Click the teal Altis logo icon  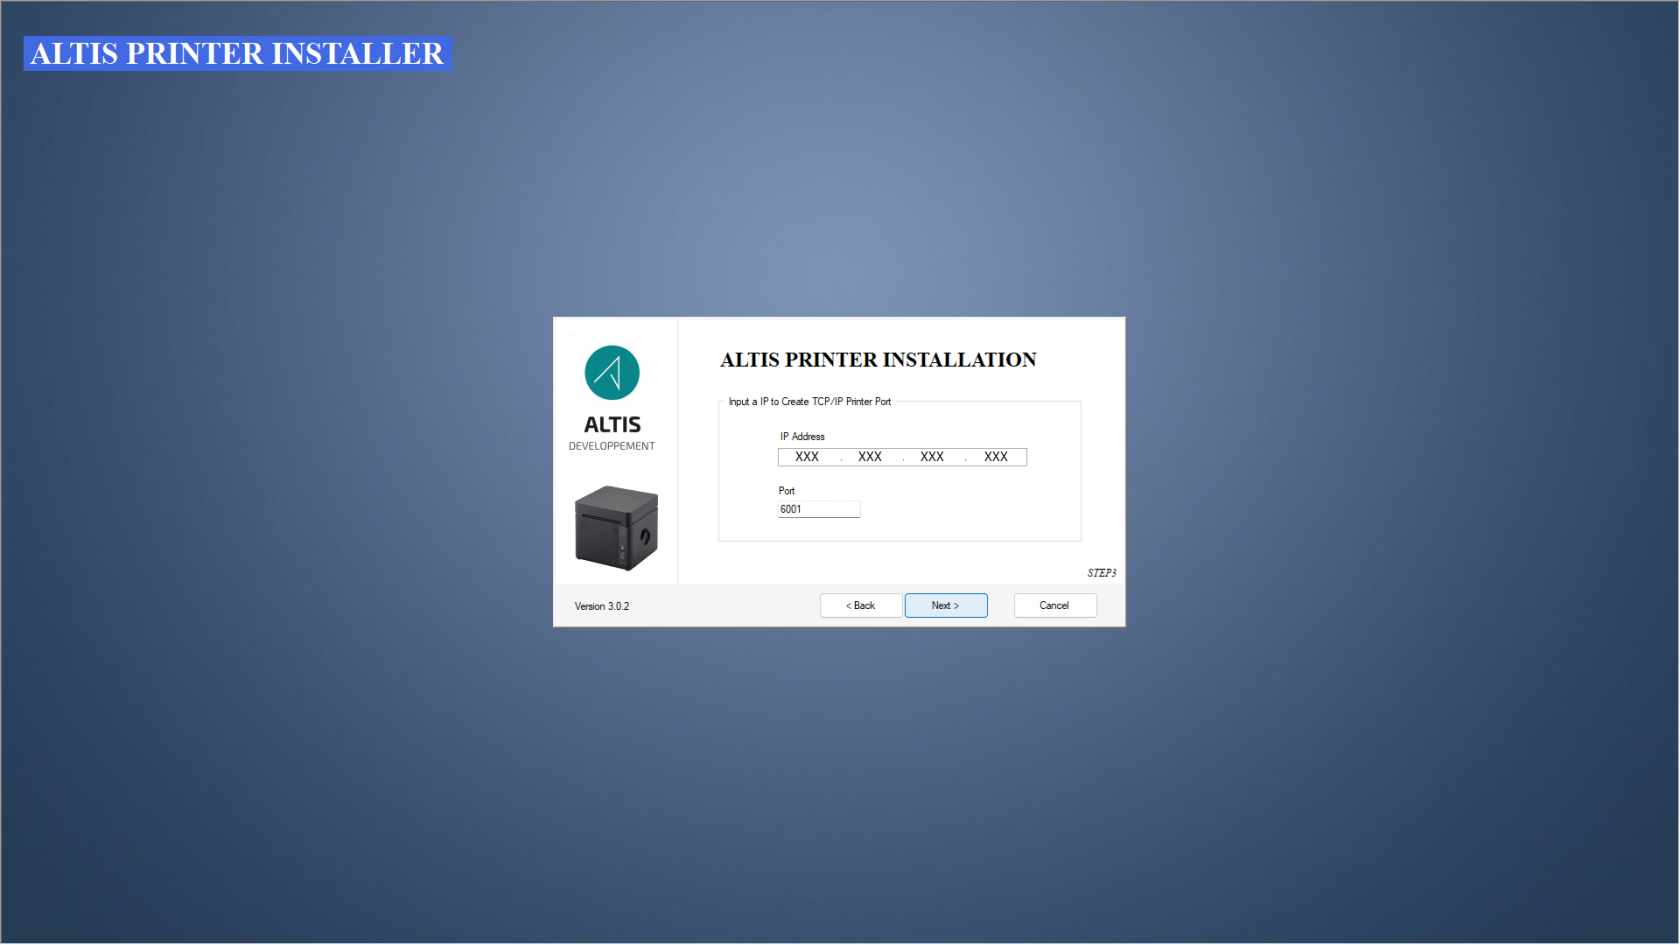611,373
